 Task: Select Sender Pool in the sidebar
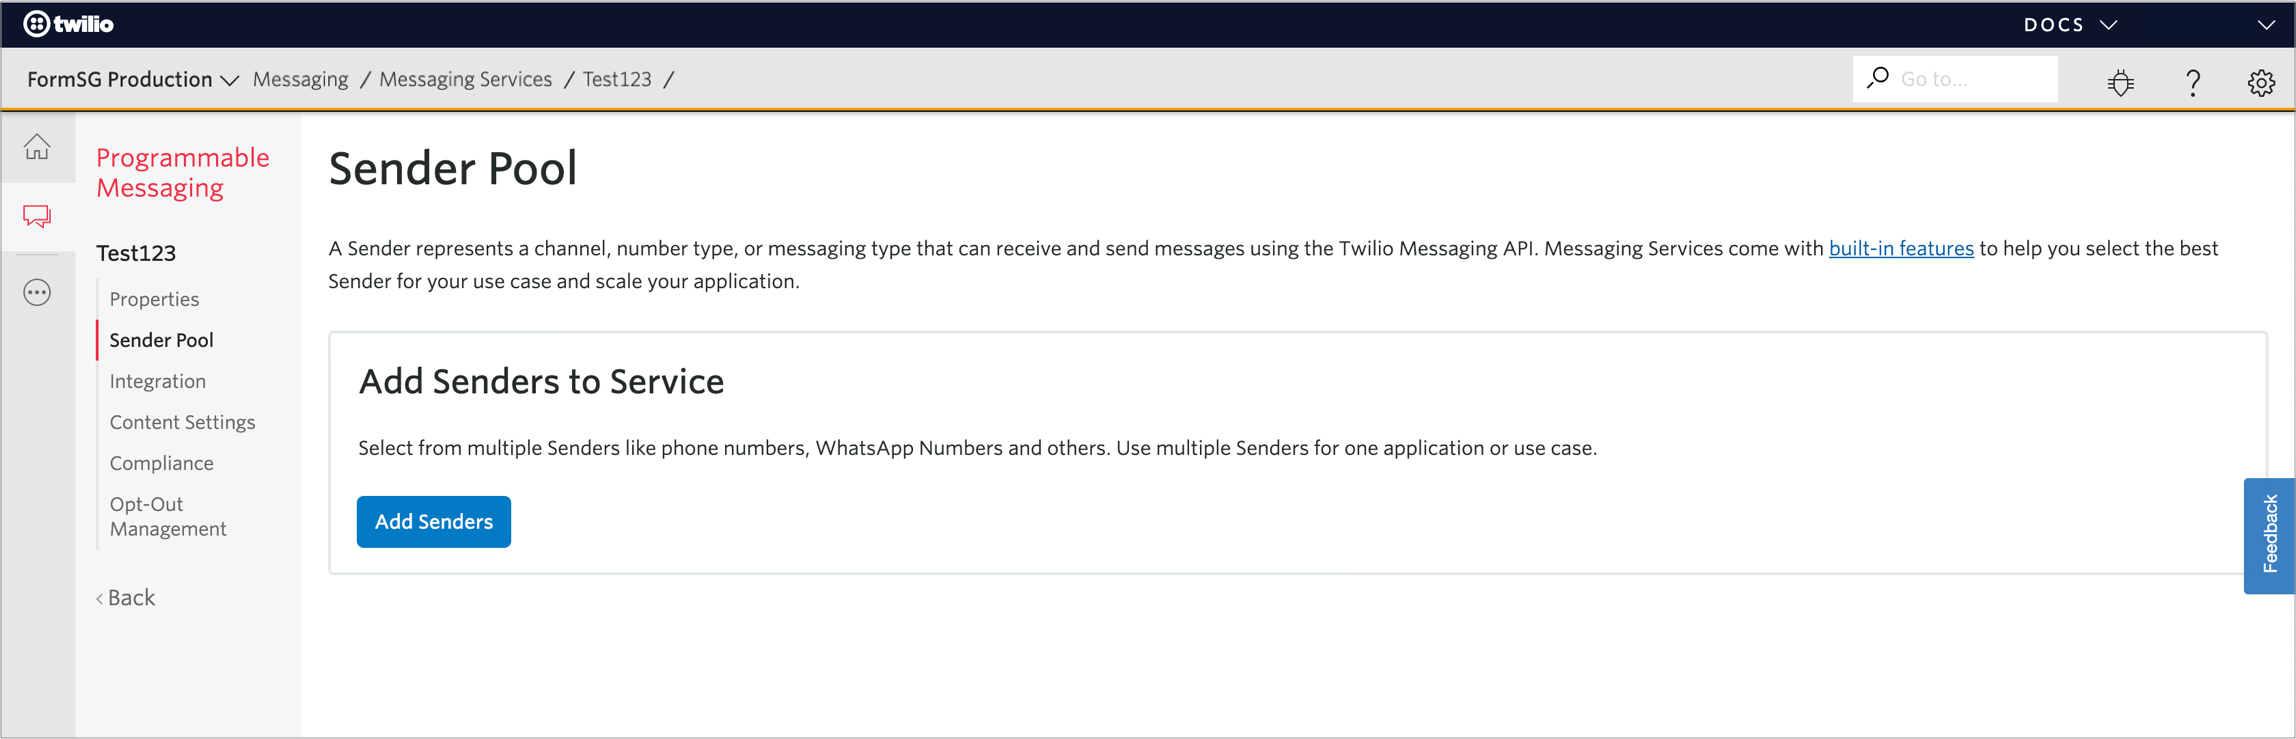(161, 340)
